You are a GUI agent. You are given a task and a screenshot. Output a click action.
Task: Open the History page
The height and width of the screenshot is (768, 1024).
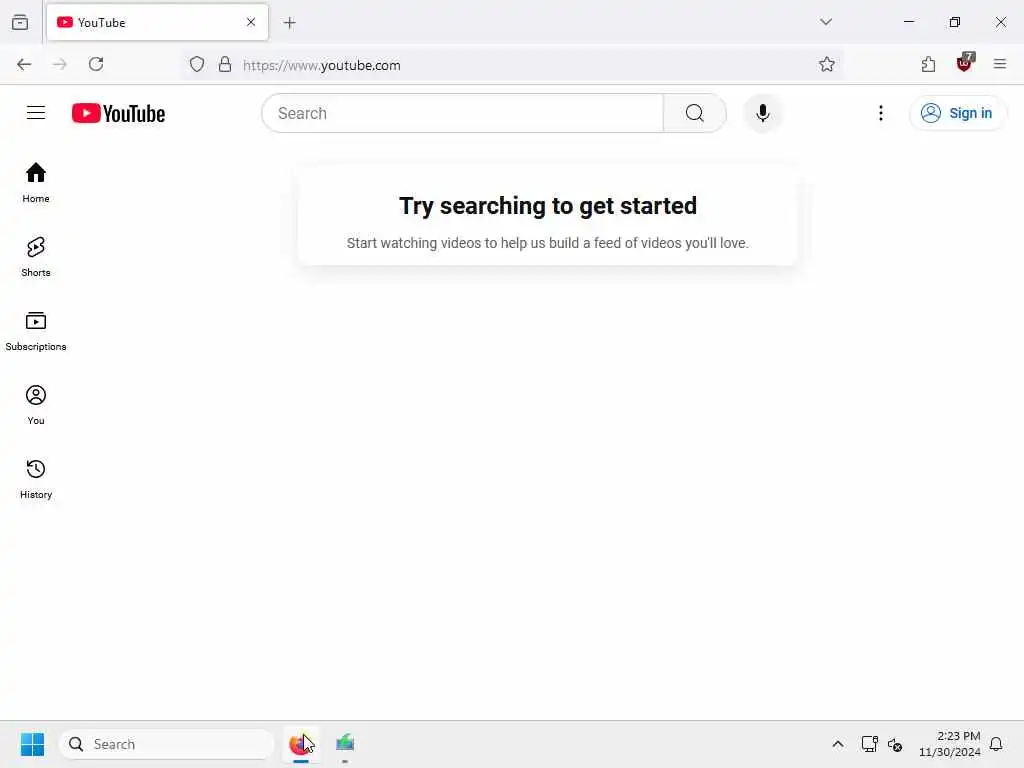click(x=36, y=479)
